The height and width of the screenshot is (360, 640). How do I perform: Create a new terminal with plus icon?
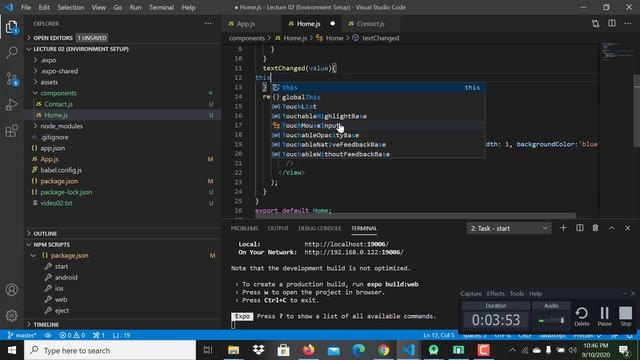coord(563,228)
